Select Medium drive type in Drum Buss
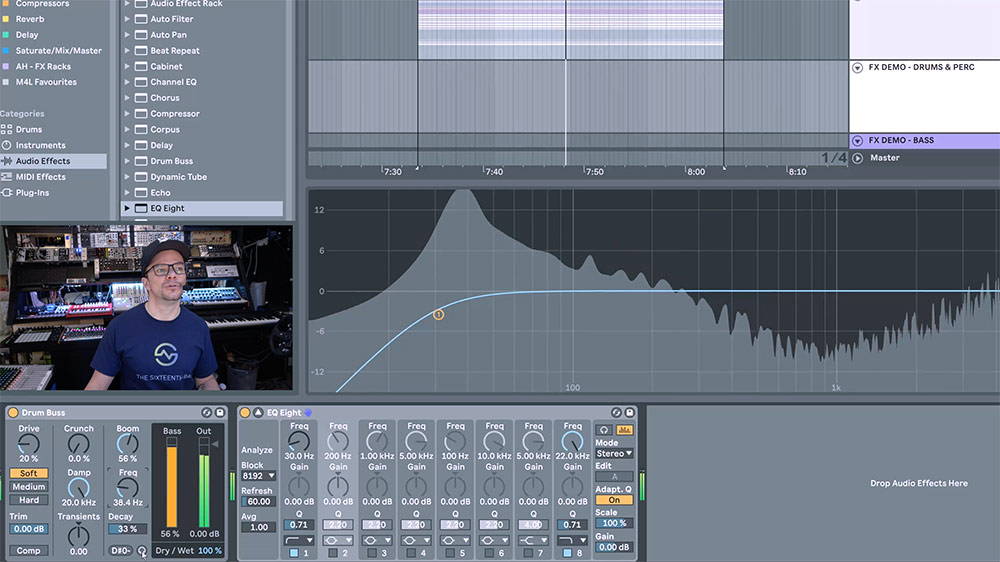Screen dimensions: 1000x562 coord(29,487)
